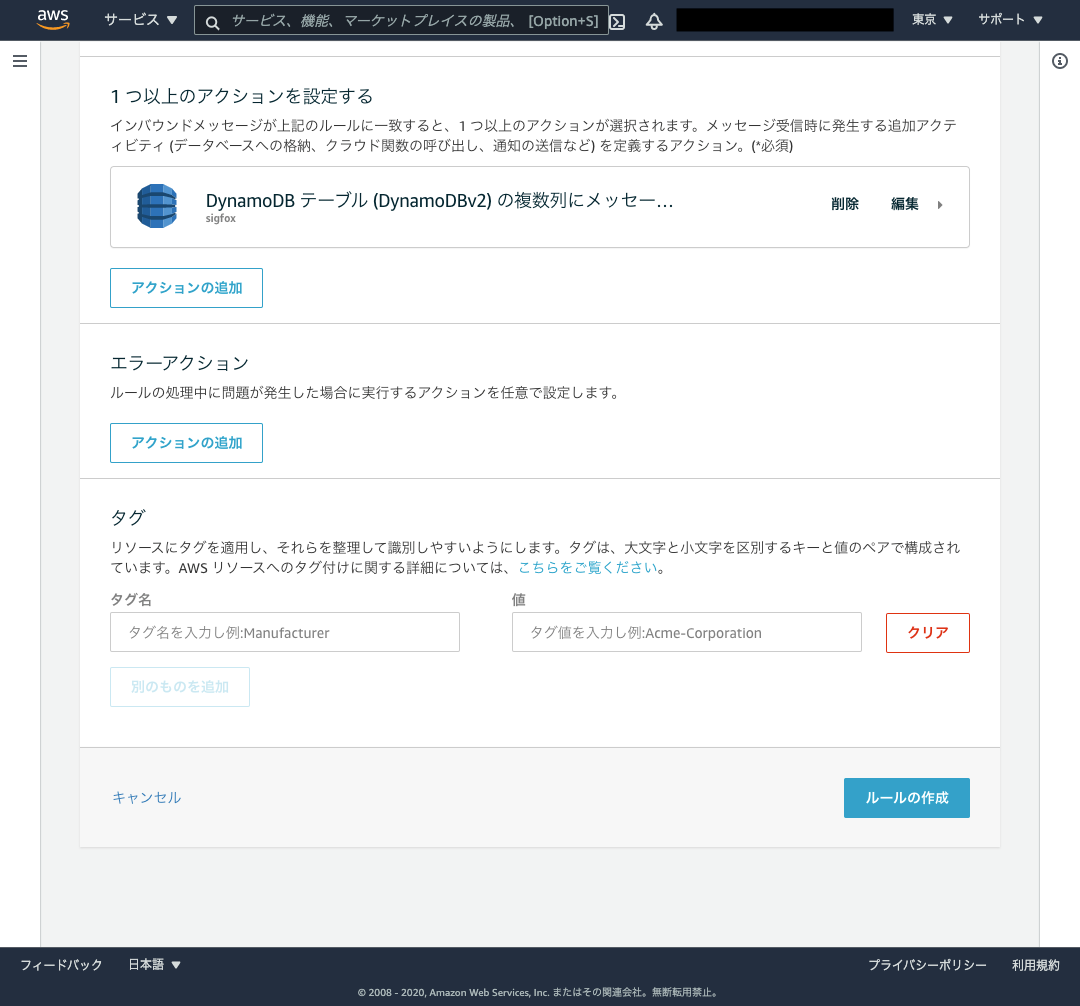Expand the 編集 action details arrow
The width and height of the screenshot is (1080, 1006).
point(939,204)
